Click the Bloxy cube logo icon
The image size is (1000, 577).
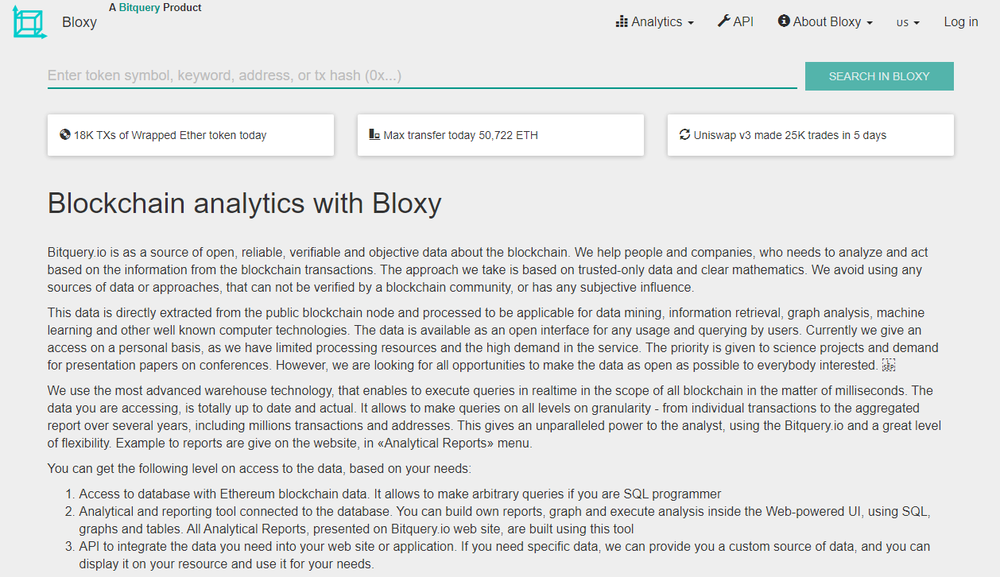29,24
